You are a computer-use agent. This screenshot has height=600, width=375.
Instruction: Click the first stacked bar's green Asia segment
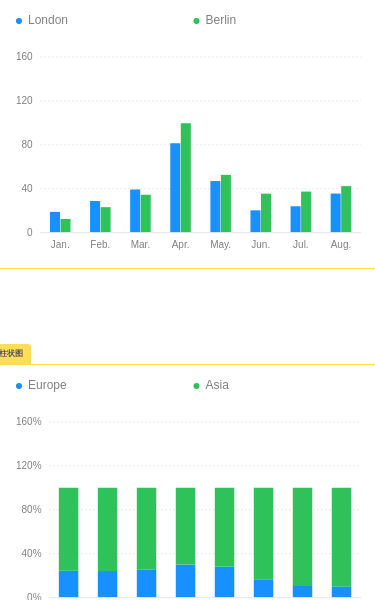tap(68, 529)
